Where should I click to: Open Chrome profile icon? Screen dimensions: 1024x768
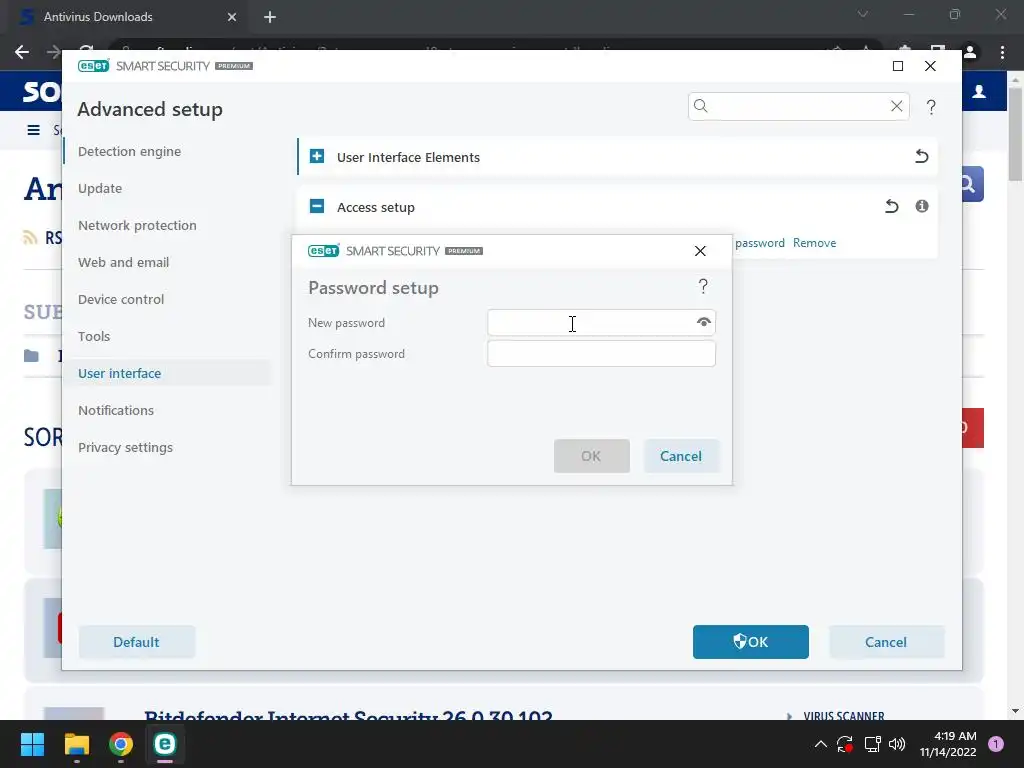(970, 52)
